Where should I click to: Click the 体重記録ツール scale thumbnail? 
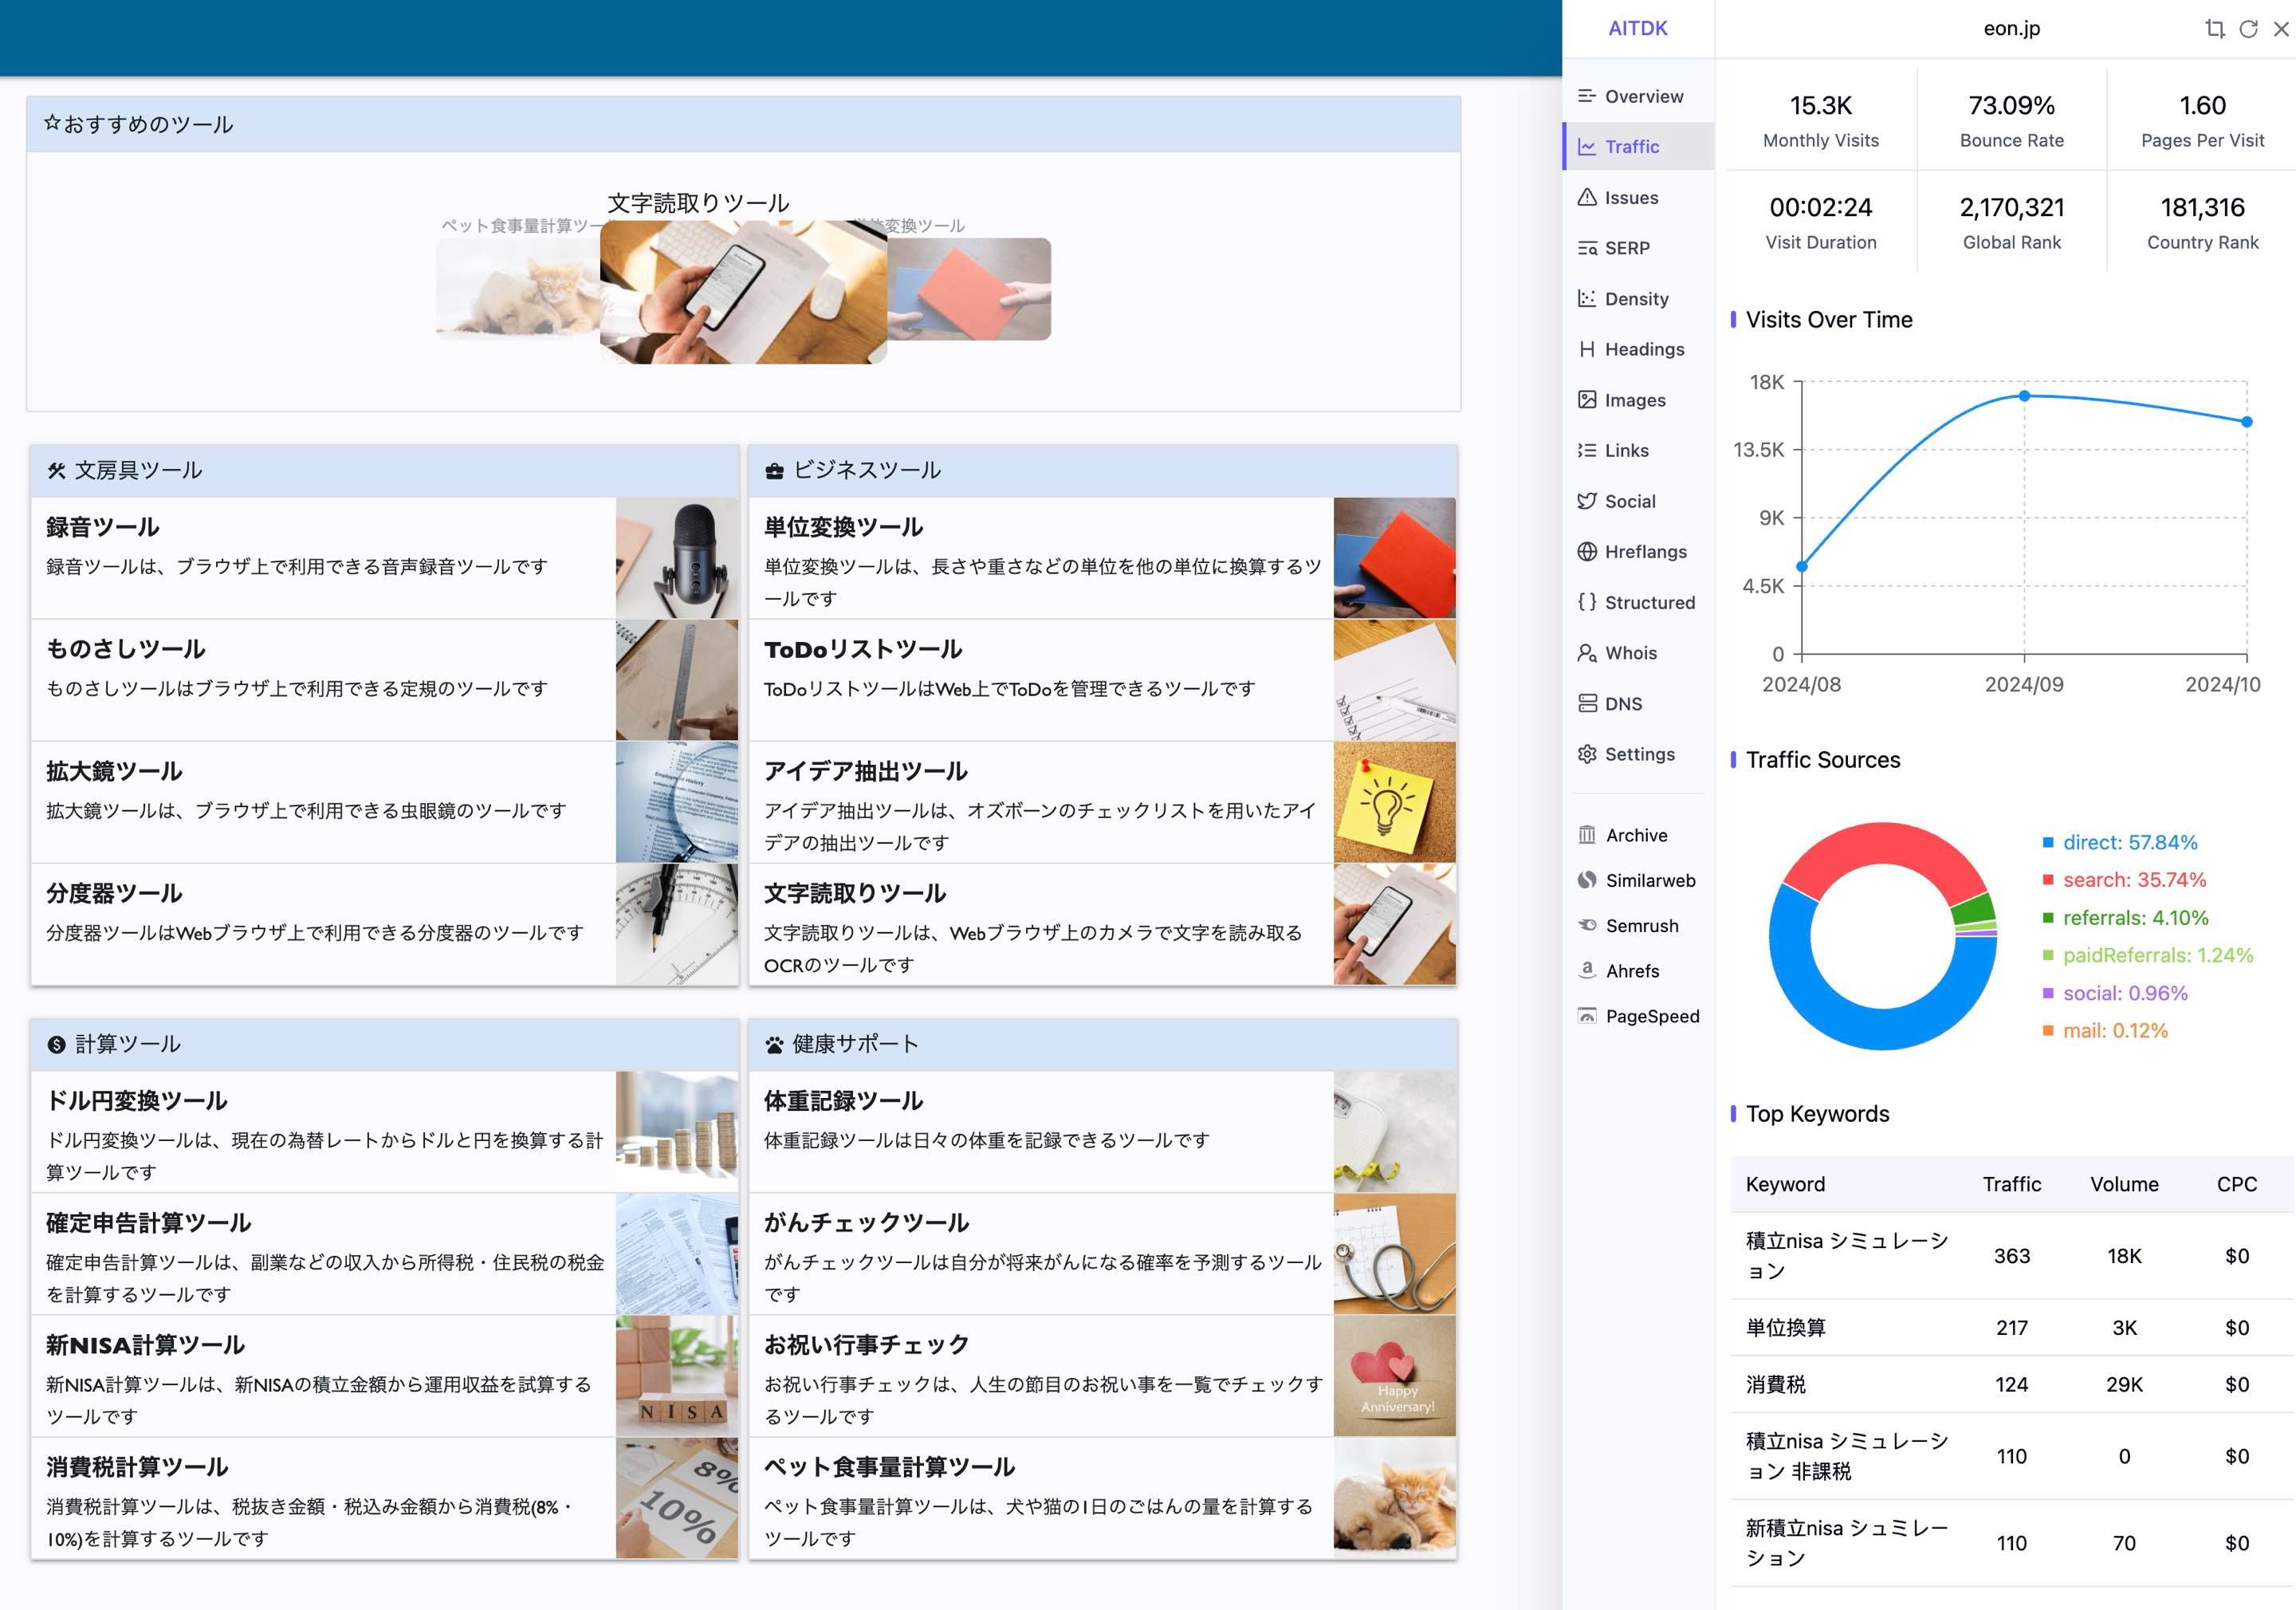(x=1395, y=1132)
